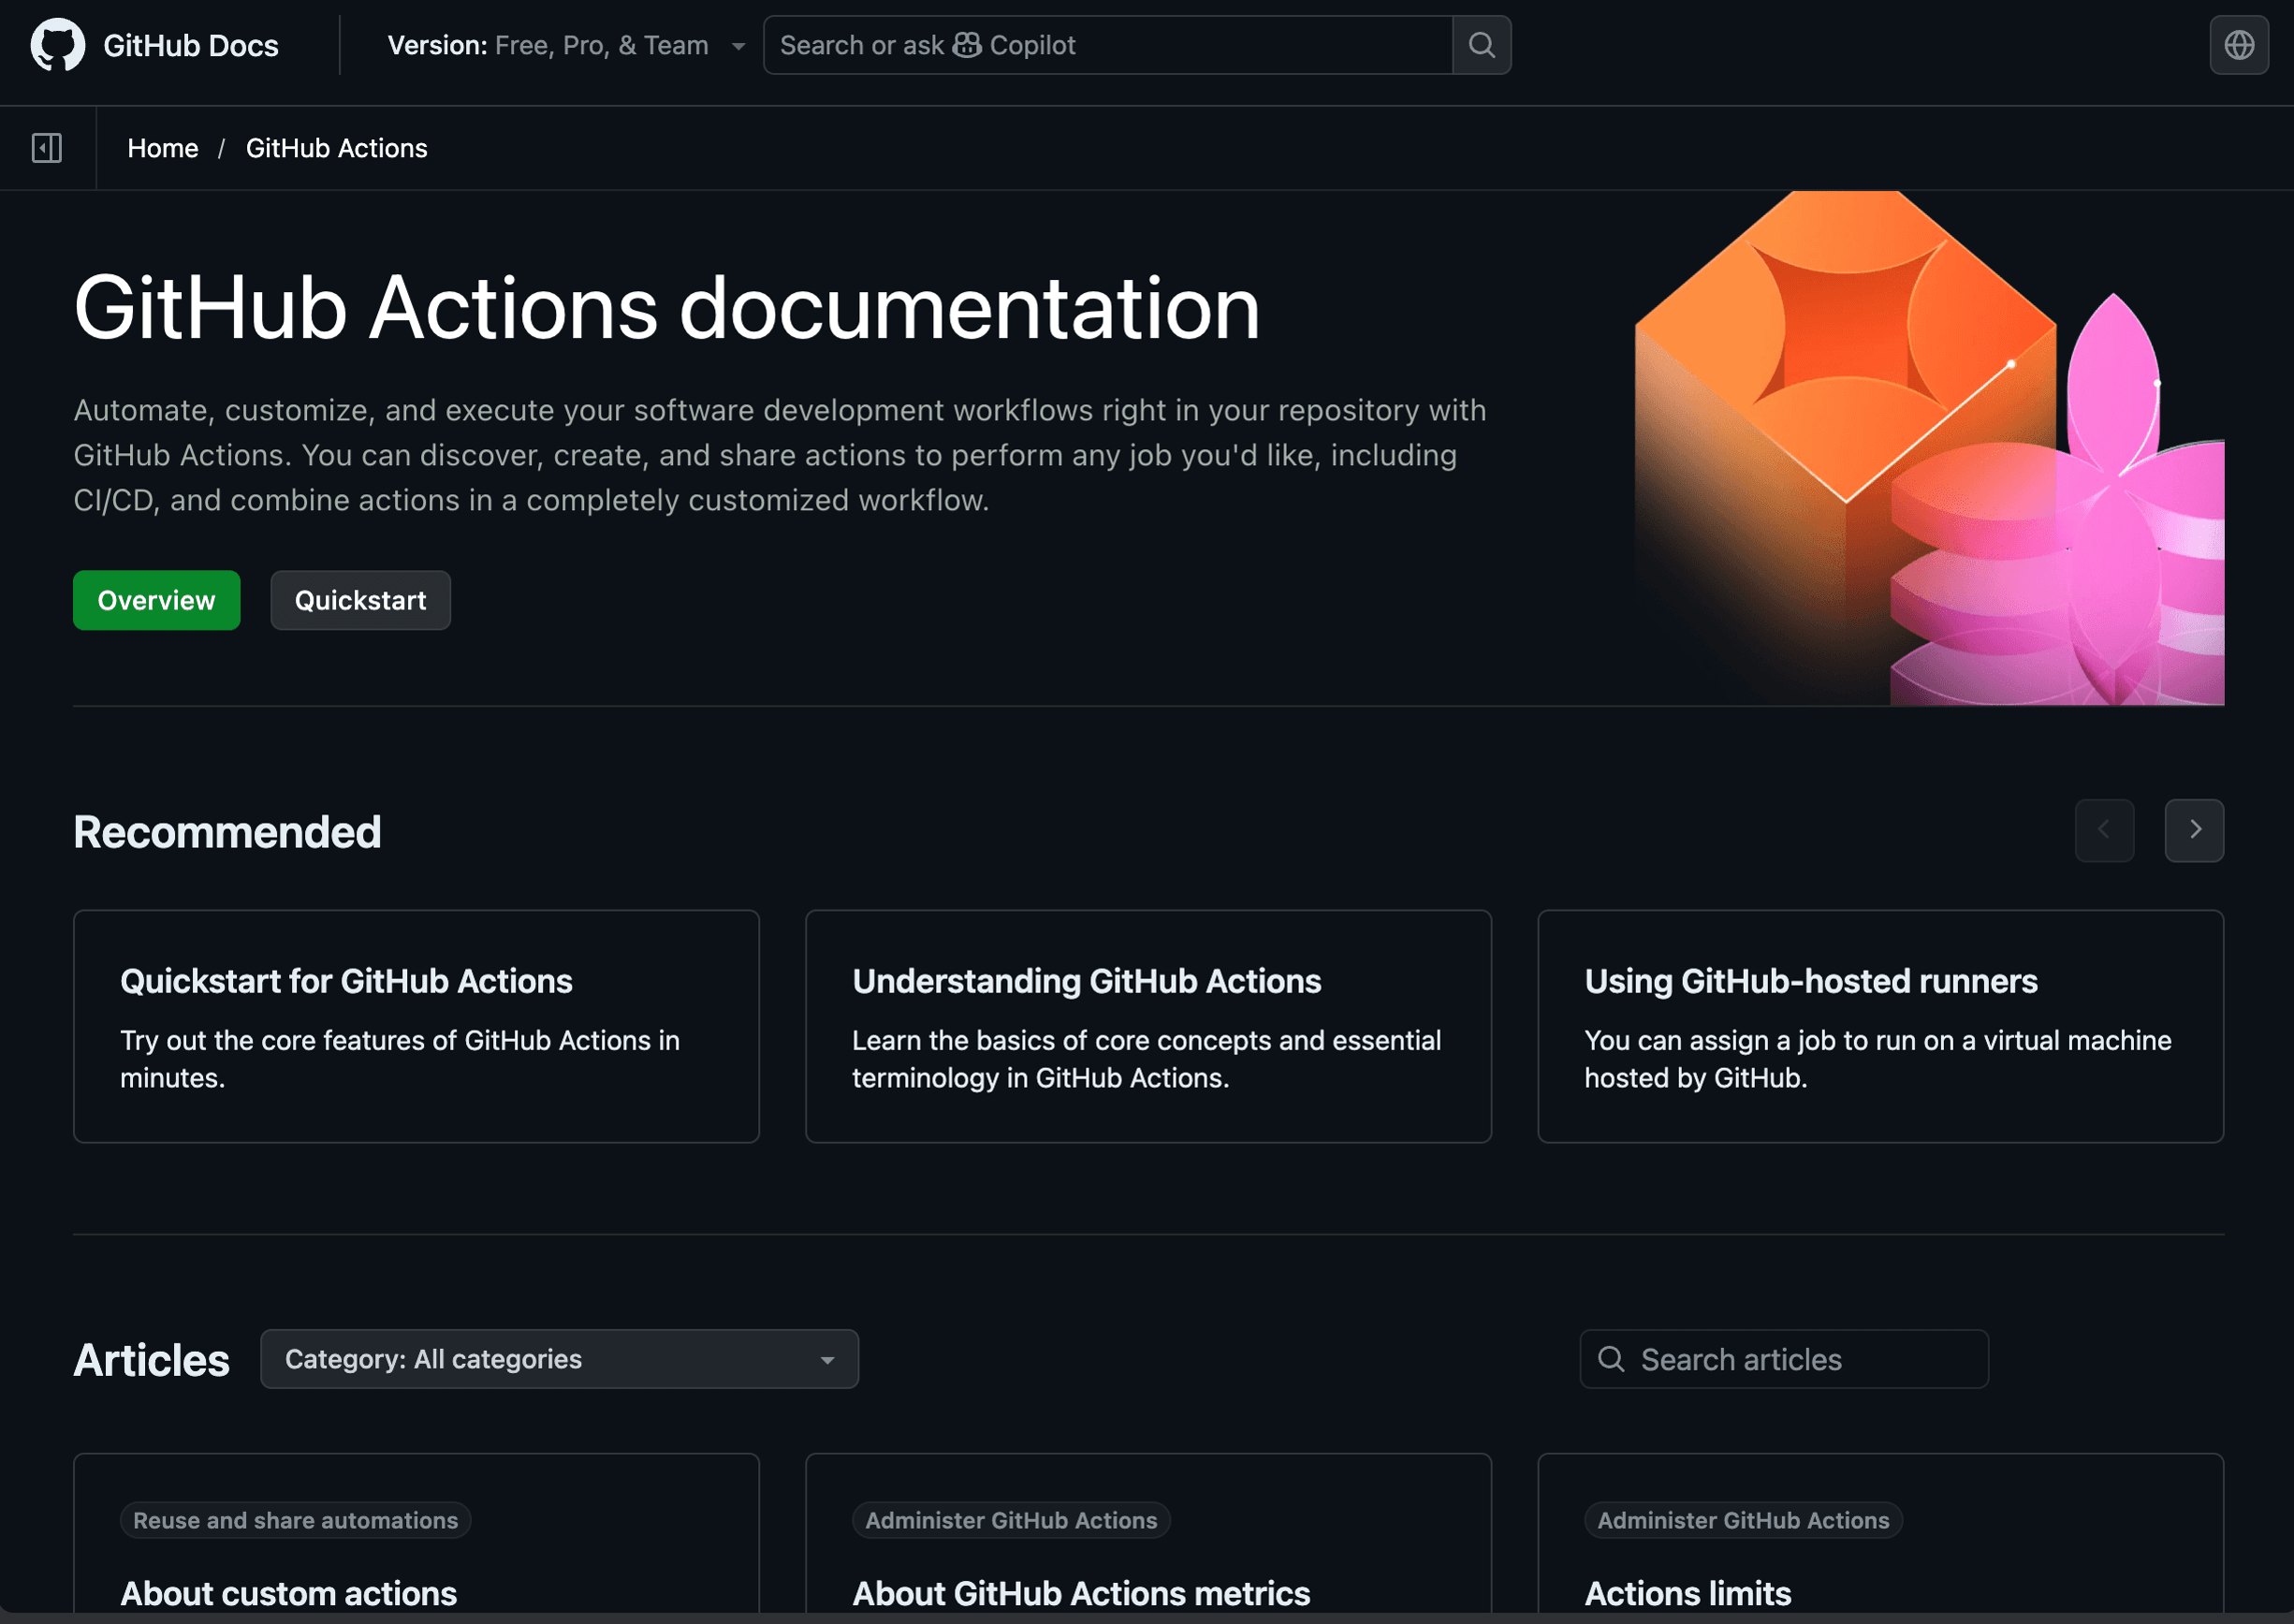The width and height of the screenshot is (2294, 1624).
Task: Click the Quickstart button
Action: [x=360, y=600]
